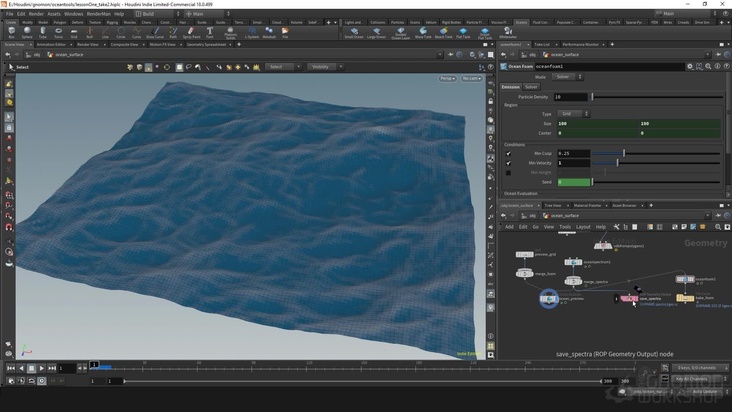Pick the Large Ocean shelf tool

click(x=376, y=33)
